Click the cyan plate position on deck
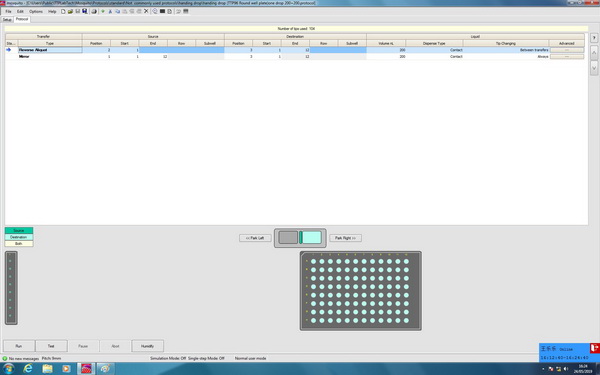Screen dimensions: 600x375 (312, 237)
